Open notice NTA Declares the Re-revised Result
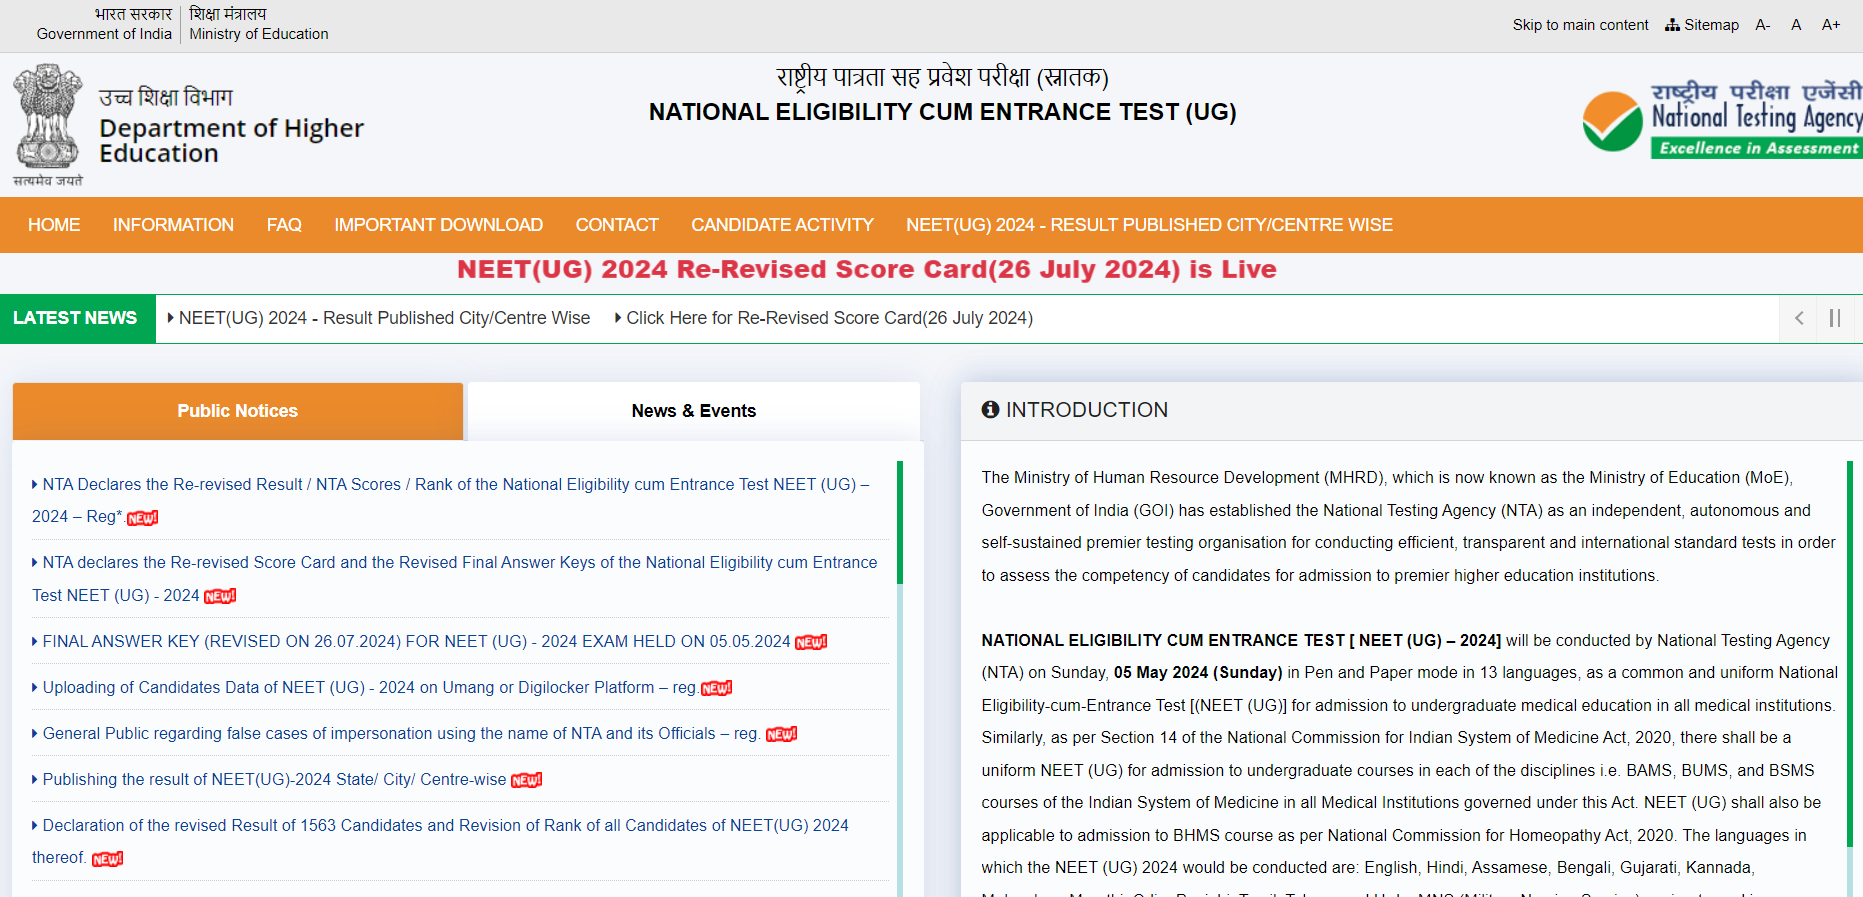Viewport: 1863px width, 897px height. coord(451,500)
